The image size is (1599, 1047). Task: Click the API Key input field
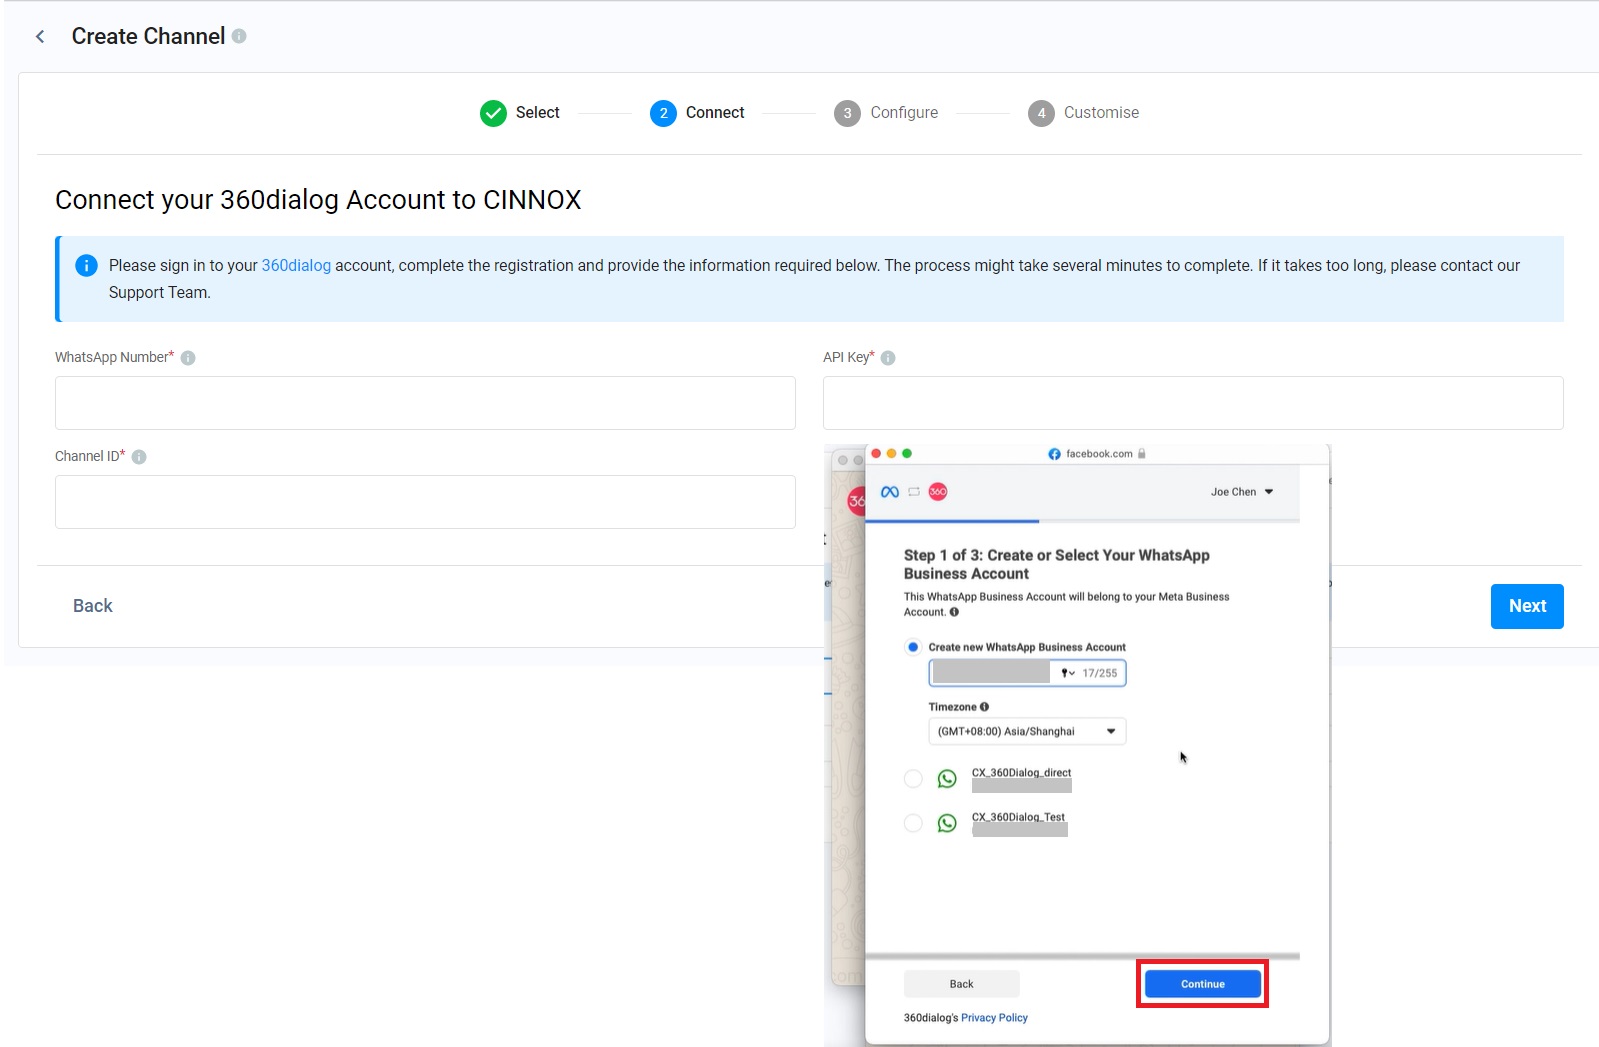point(1193,403)
